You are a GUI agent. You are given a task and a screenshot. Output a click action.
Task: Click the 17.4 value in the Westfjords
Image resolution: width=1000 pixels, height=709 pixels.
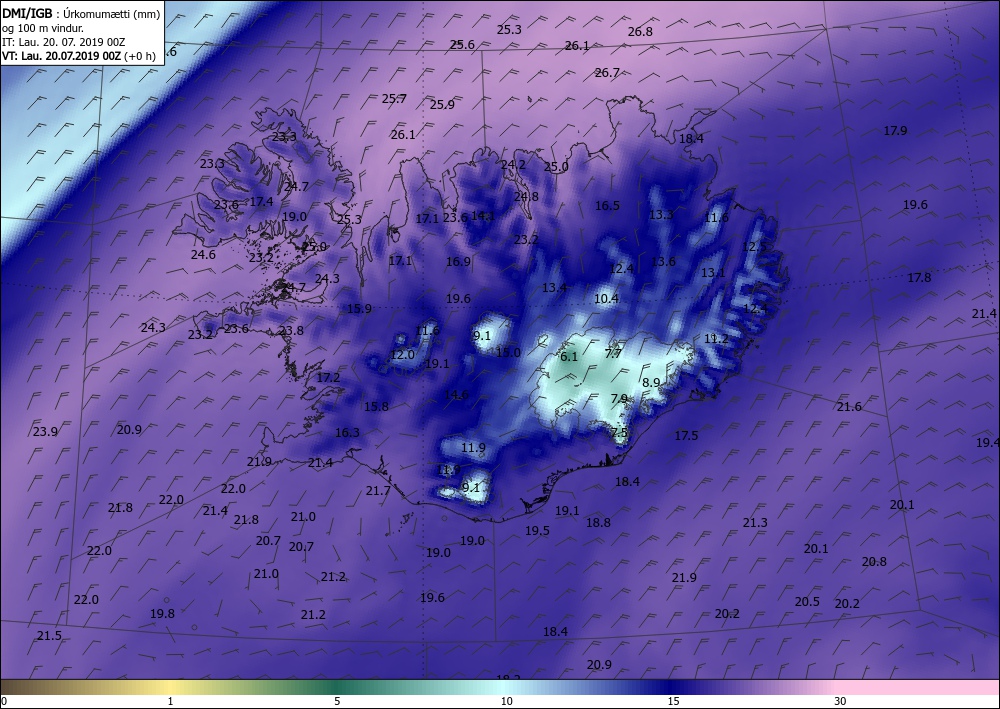pos(261,201)
